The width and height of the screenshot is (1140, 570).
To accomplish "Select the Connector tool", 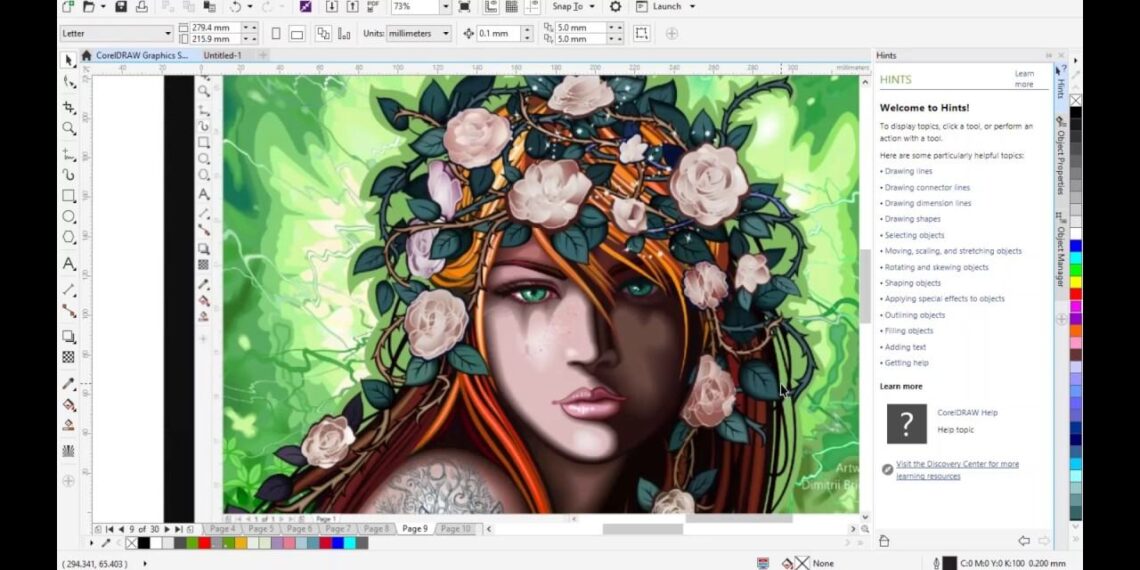I will (69, 310).
